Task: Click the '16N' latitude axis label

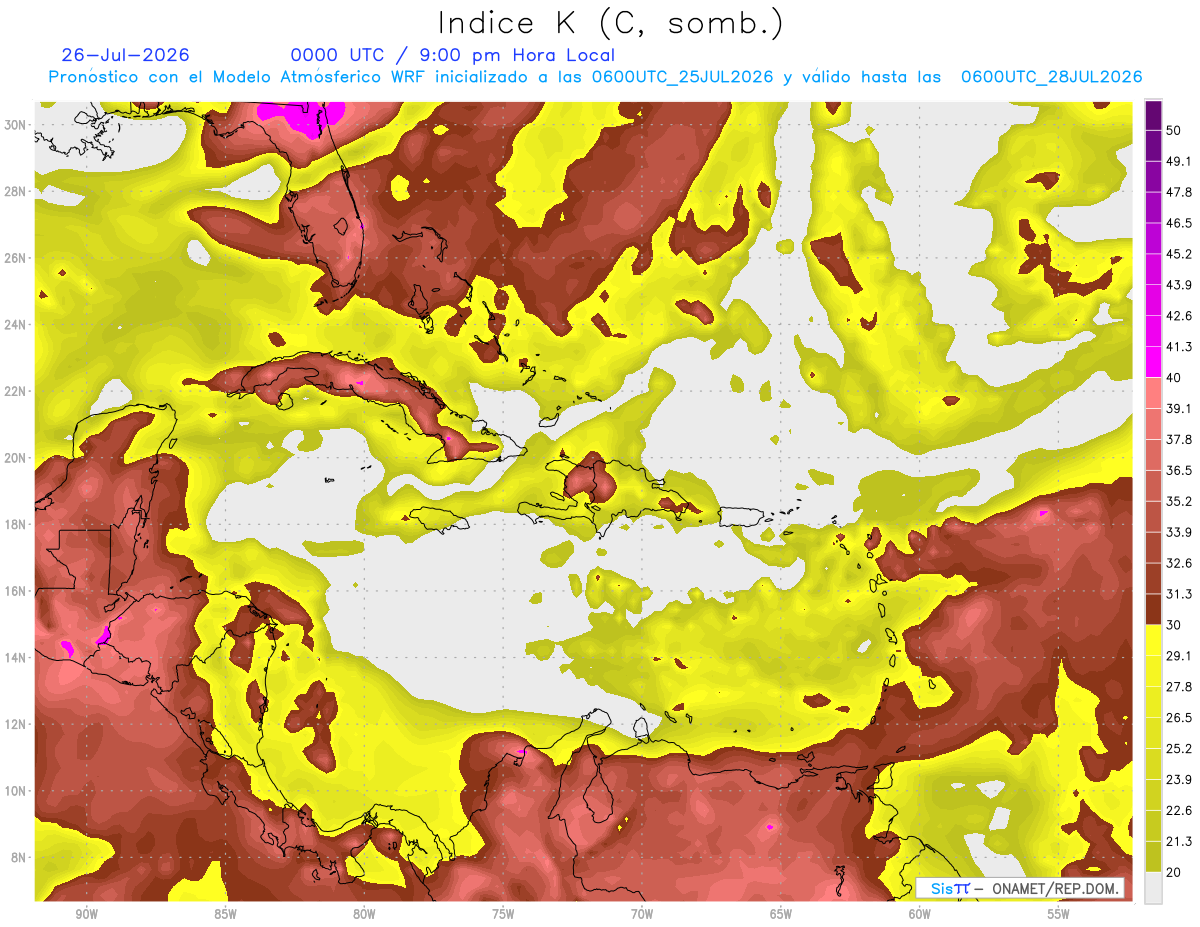Action: (15, 591)
